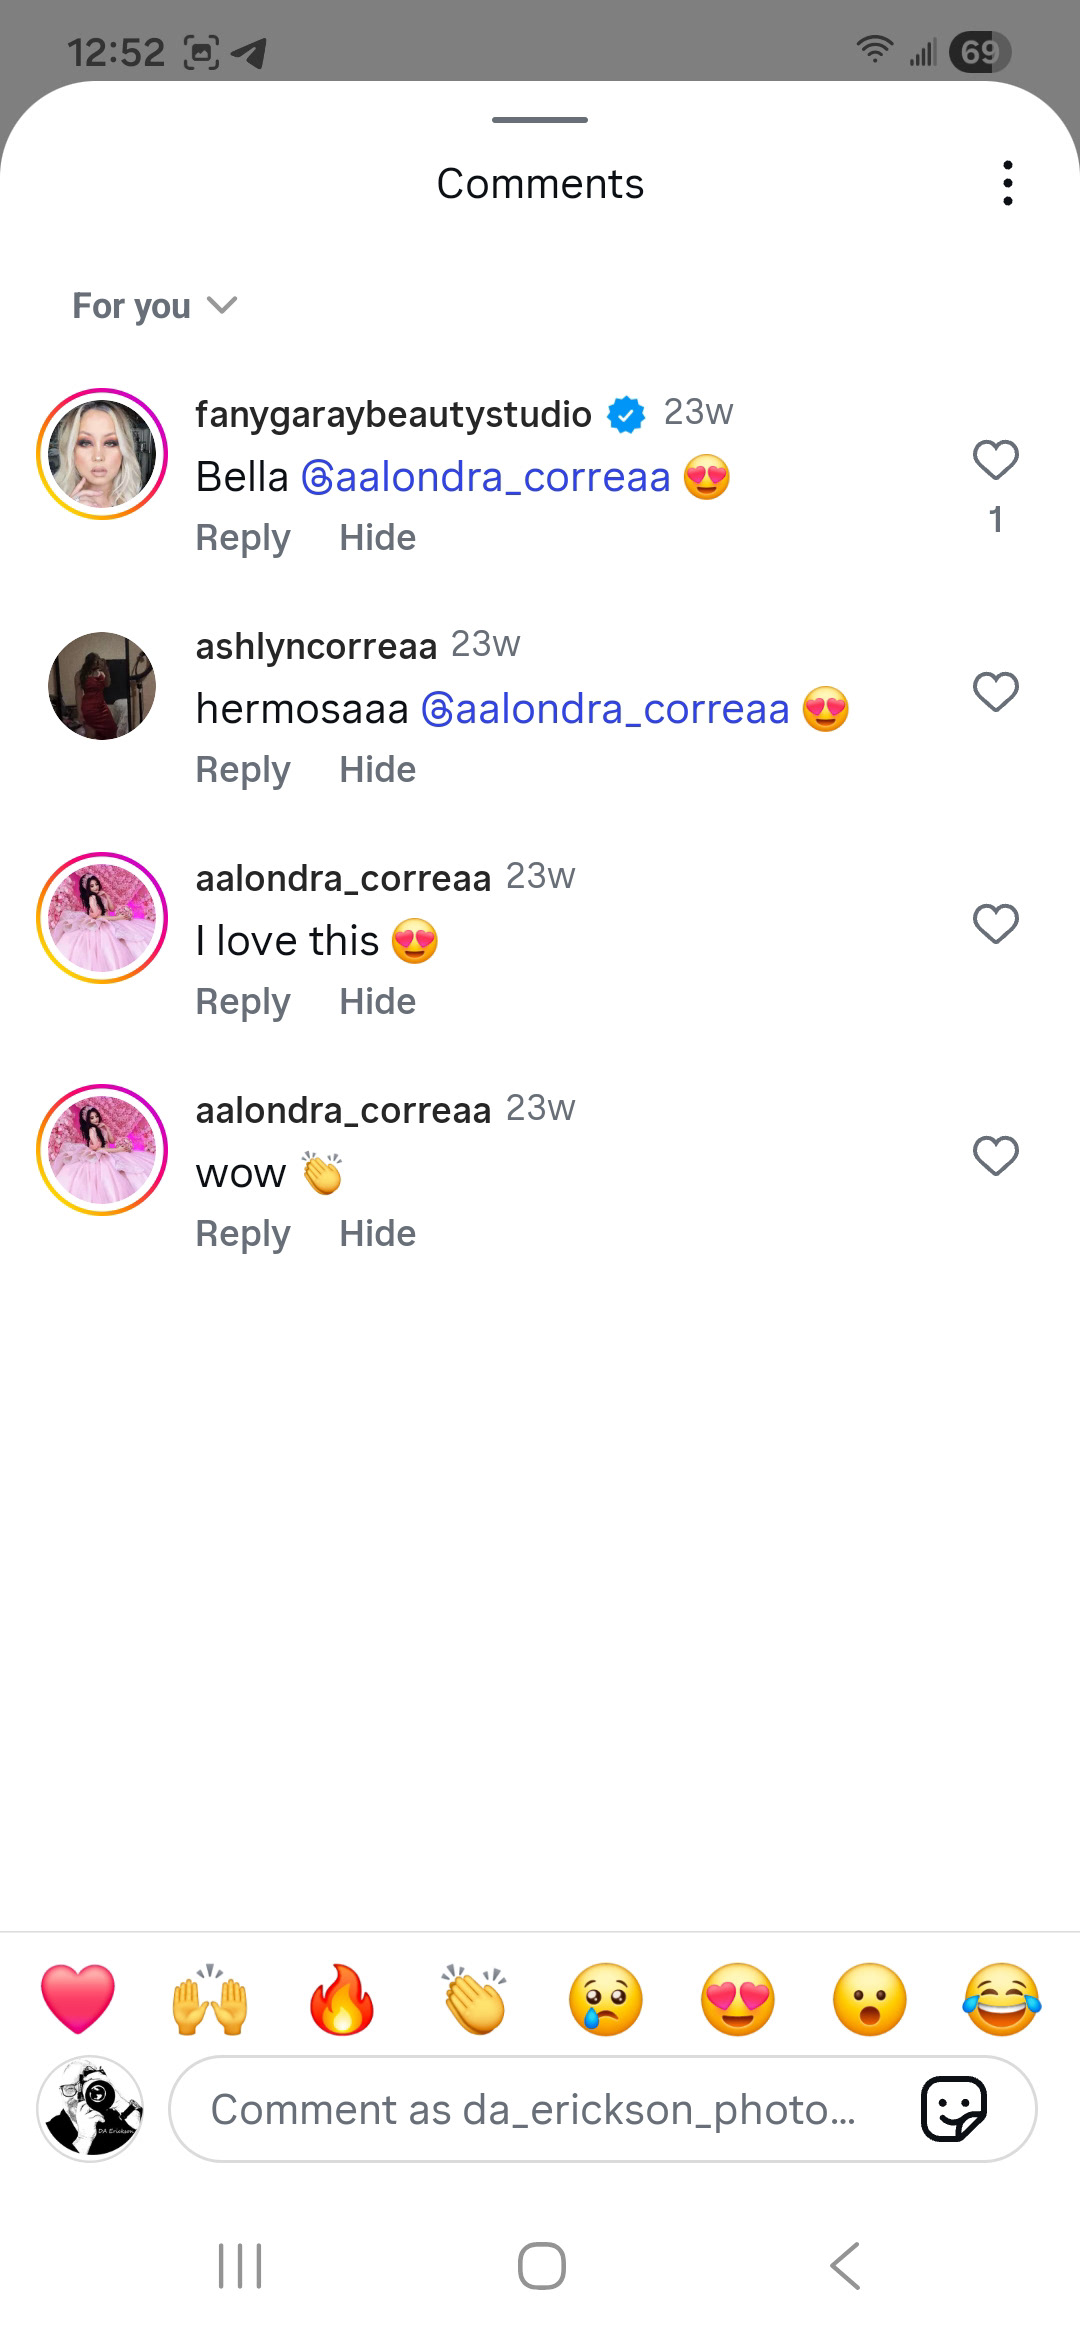Insert the laughing tears quick emoji
Screen dimensions: 1080x2340
tap(1002, 1999)
